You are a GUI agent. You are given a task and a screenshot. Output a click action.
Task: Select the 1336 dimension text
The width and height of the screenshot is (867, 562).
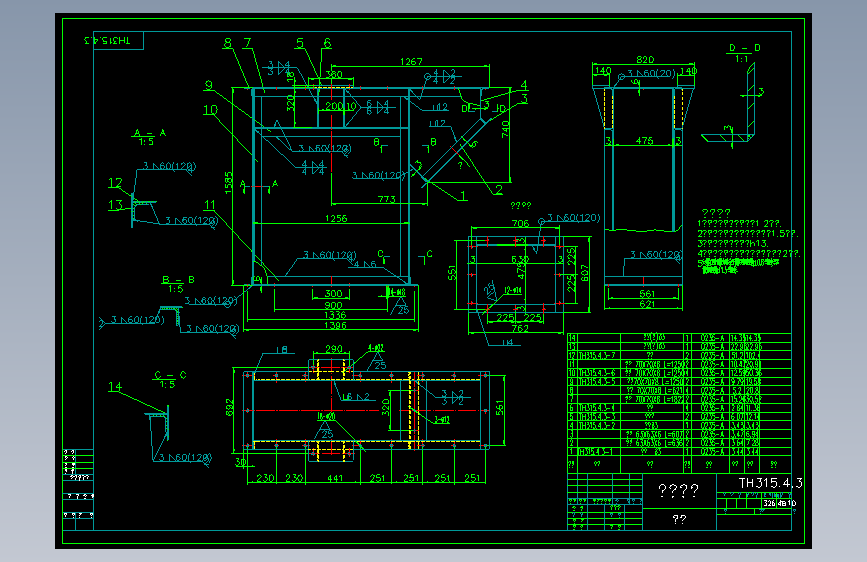pyautogui.click(x=335, y=315)
